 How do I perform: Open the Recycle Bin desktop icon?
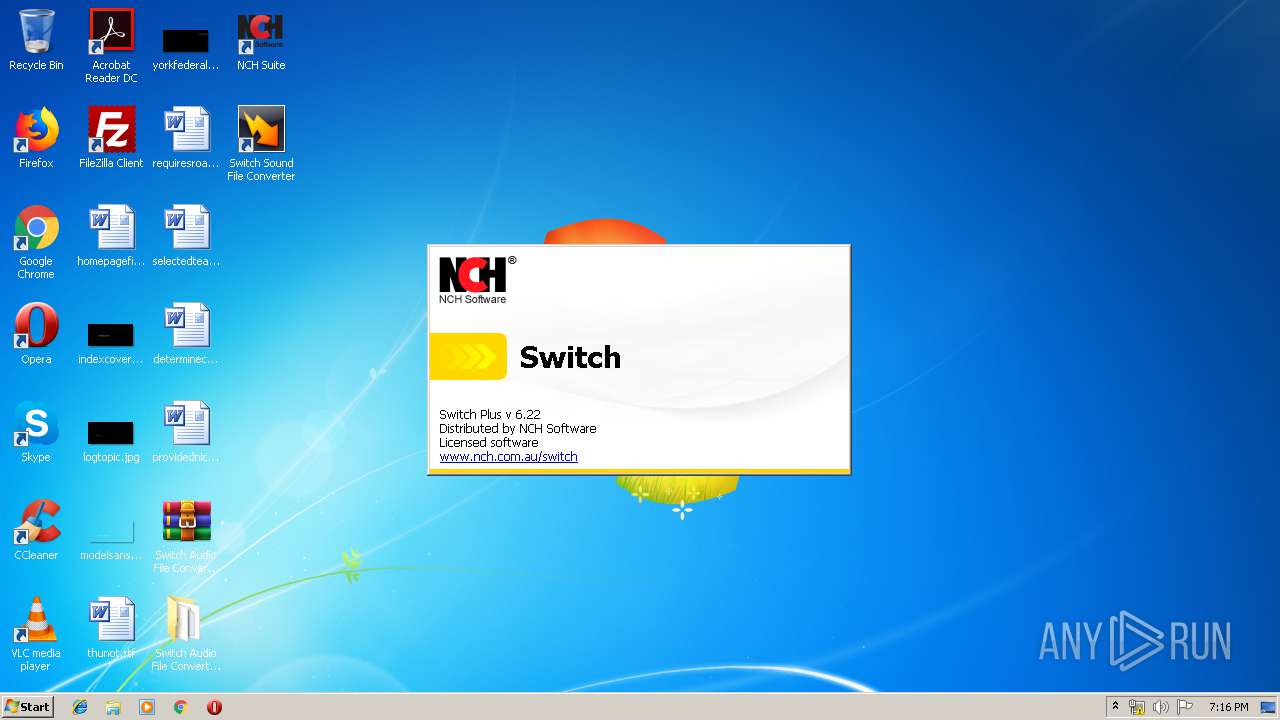(x=36, y=40)
